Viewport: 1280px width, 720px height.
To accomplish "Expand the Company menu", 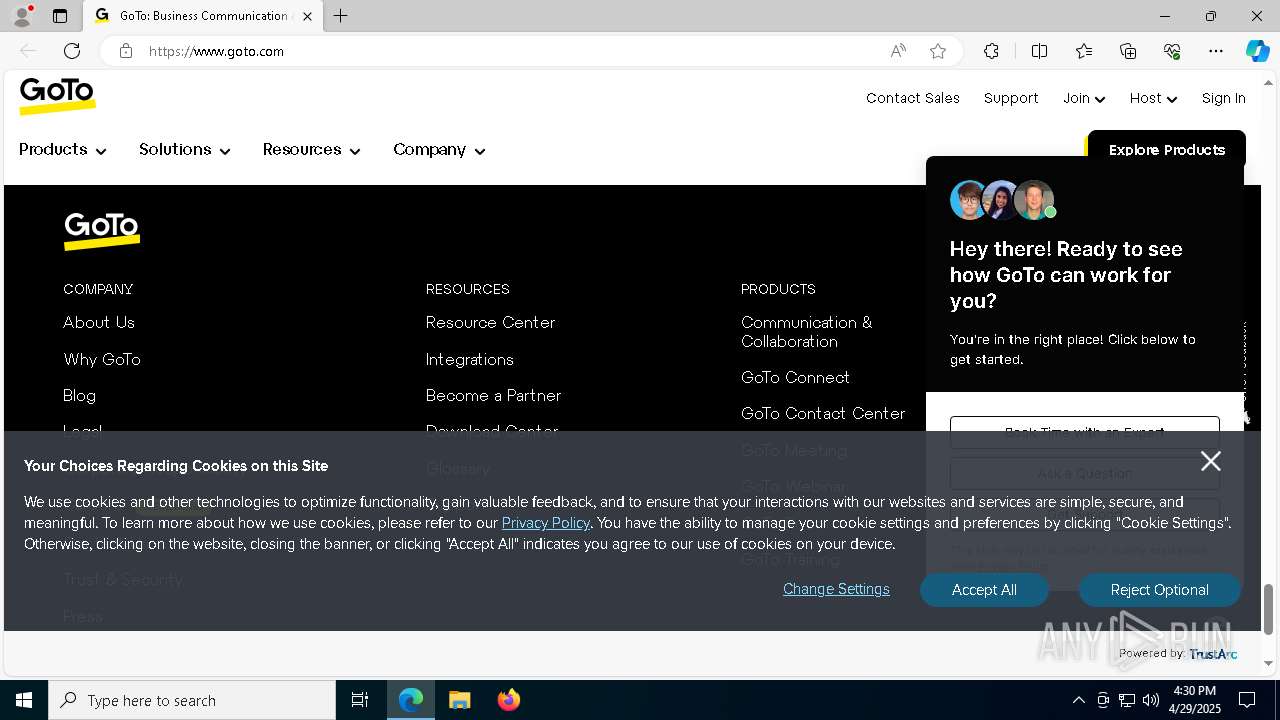I will coord(439,150).
